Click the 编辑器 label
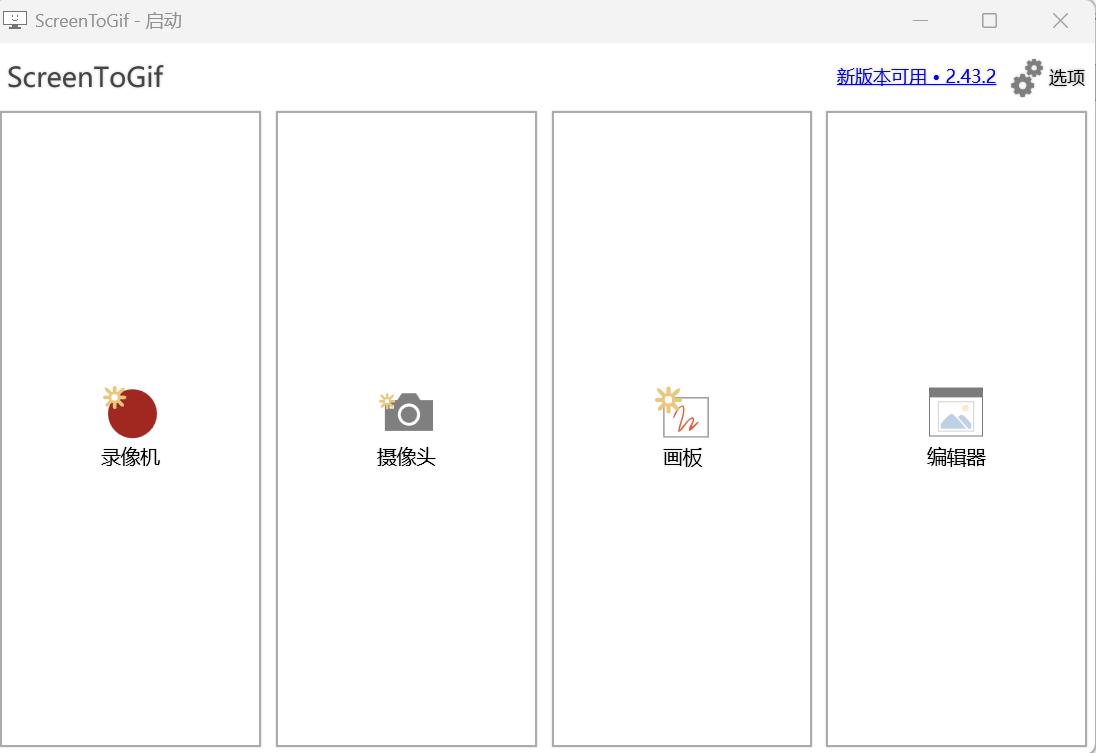The width and height of the screenshot is (1096, 753). coord(956,457)
